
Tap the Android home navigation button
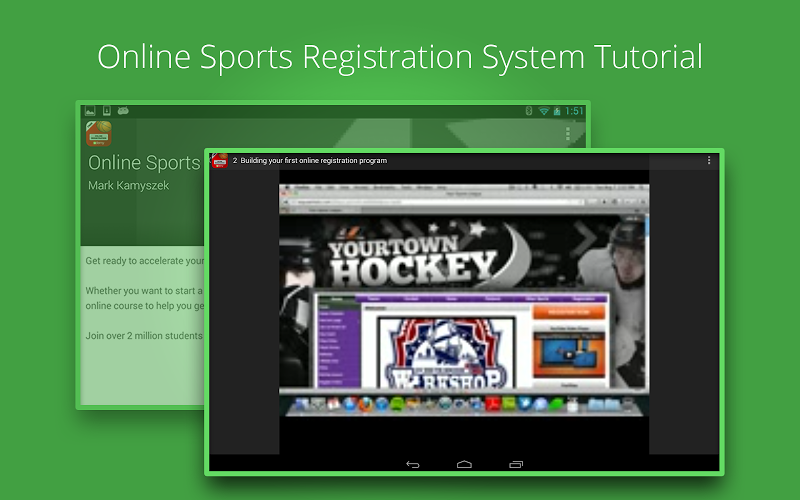[x=464, y=464]
